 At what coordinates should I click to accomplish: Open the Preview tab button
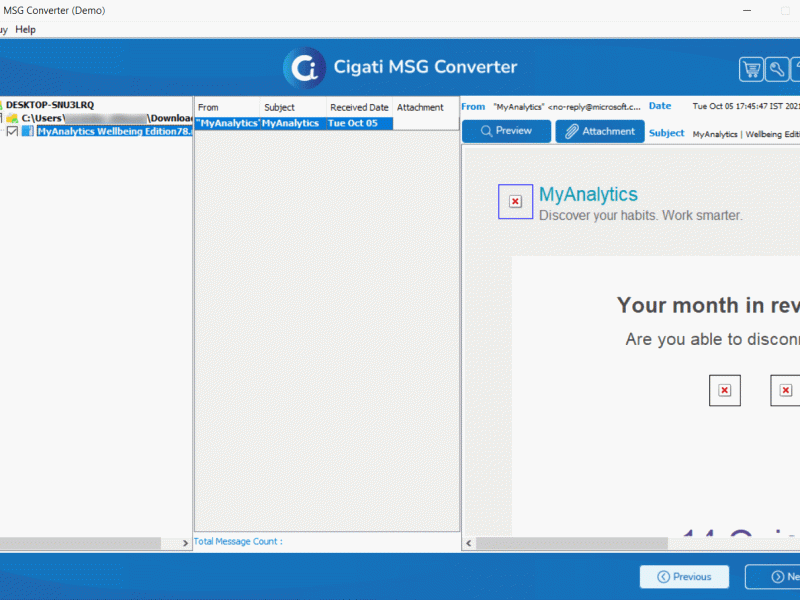(x=506, y=131)
